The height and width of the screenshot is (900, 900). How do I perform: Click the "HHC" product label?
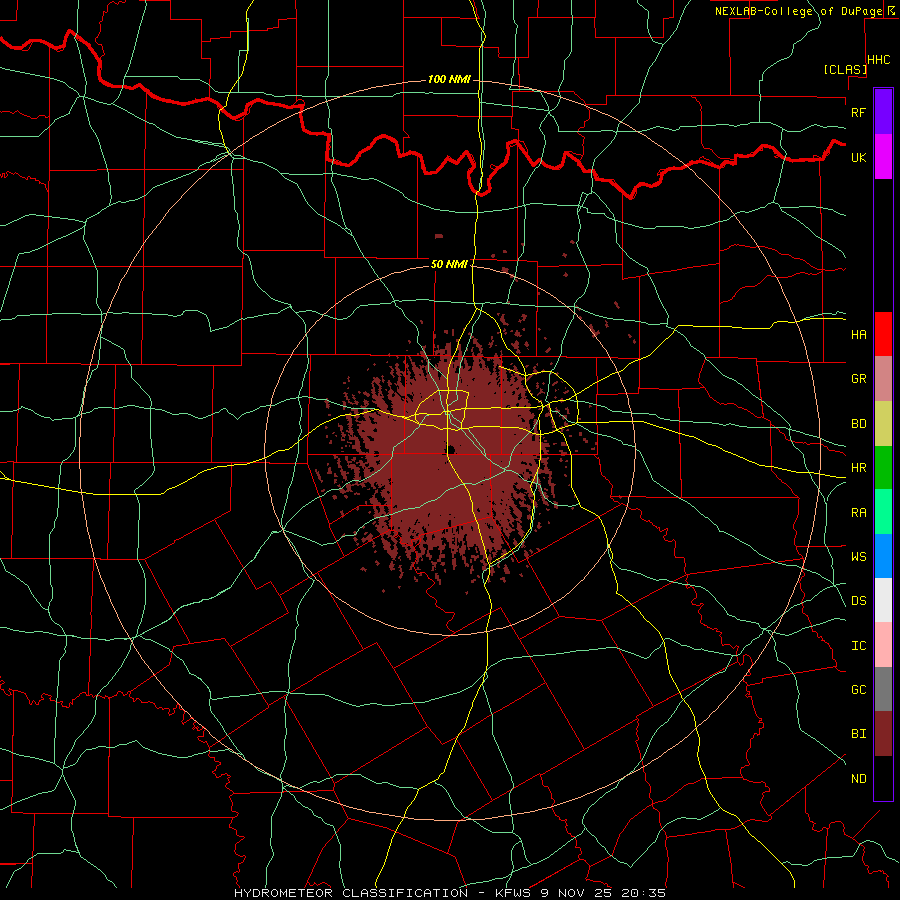click(879, 60)
